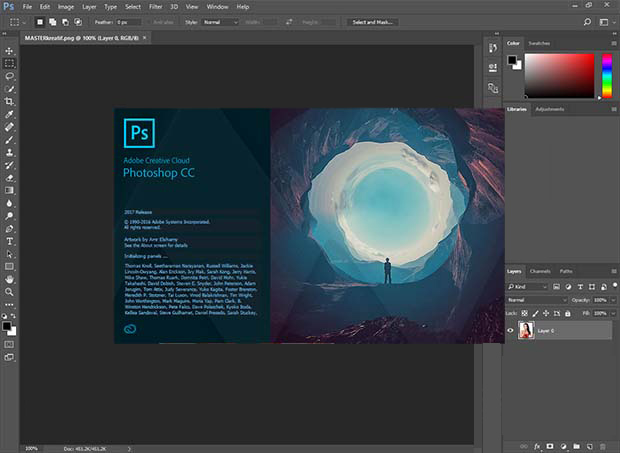Select the Pen tool
The height and width of the screenshot is (453, 620).
[9, 228]
